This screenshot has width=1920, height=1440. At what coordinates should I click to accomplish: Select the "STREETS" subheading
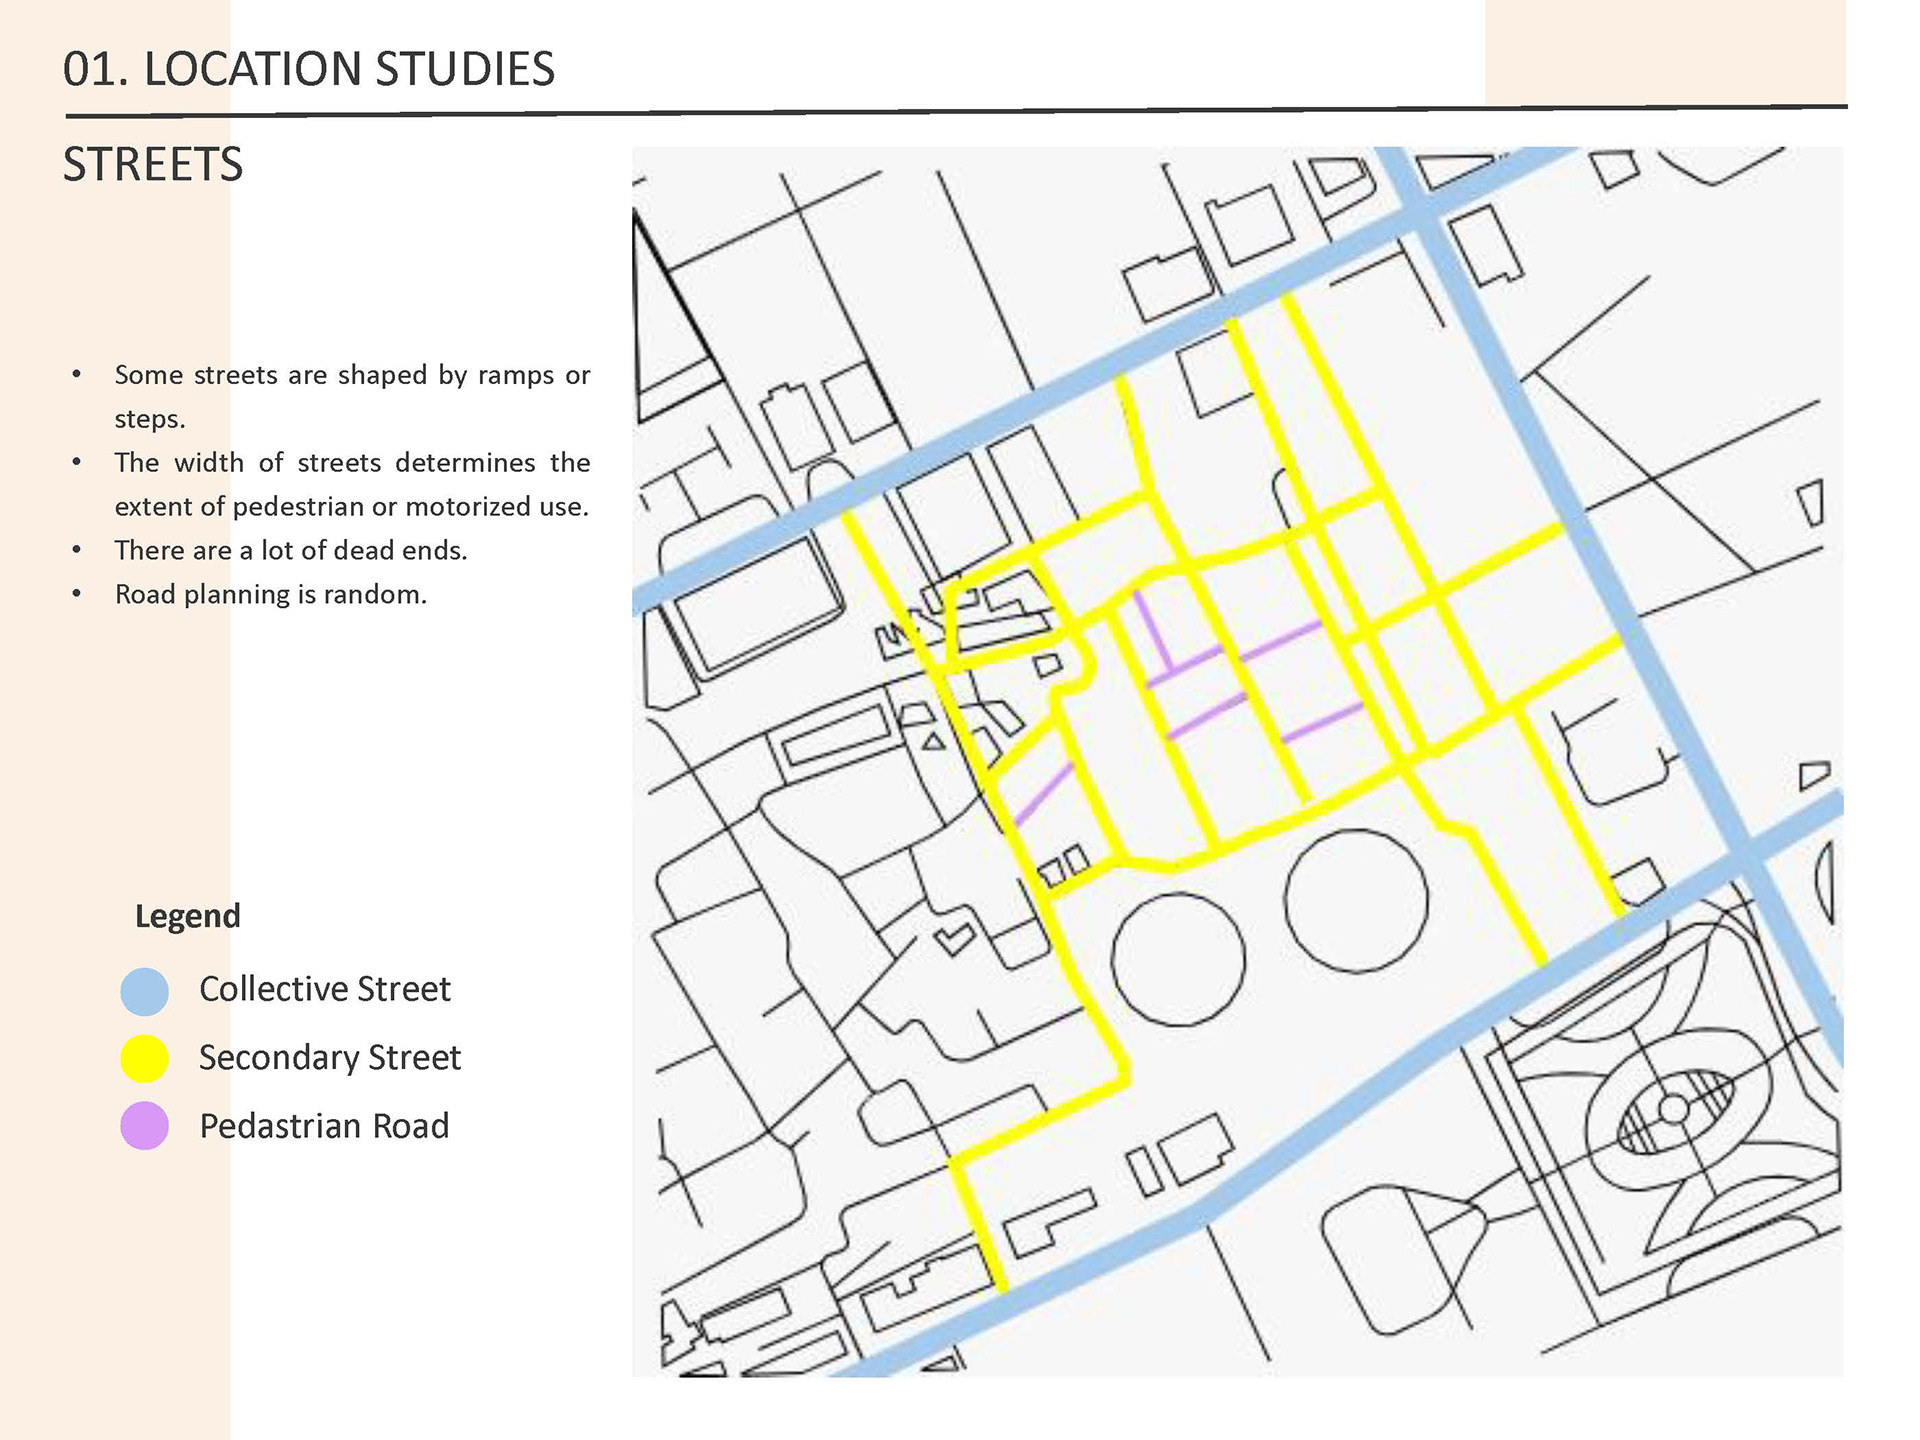153,164
